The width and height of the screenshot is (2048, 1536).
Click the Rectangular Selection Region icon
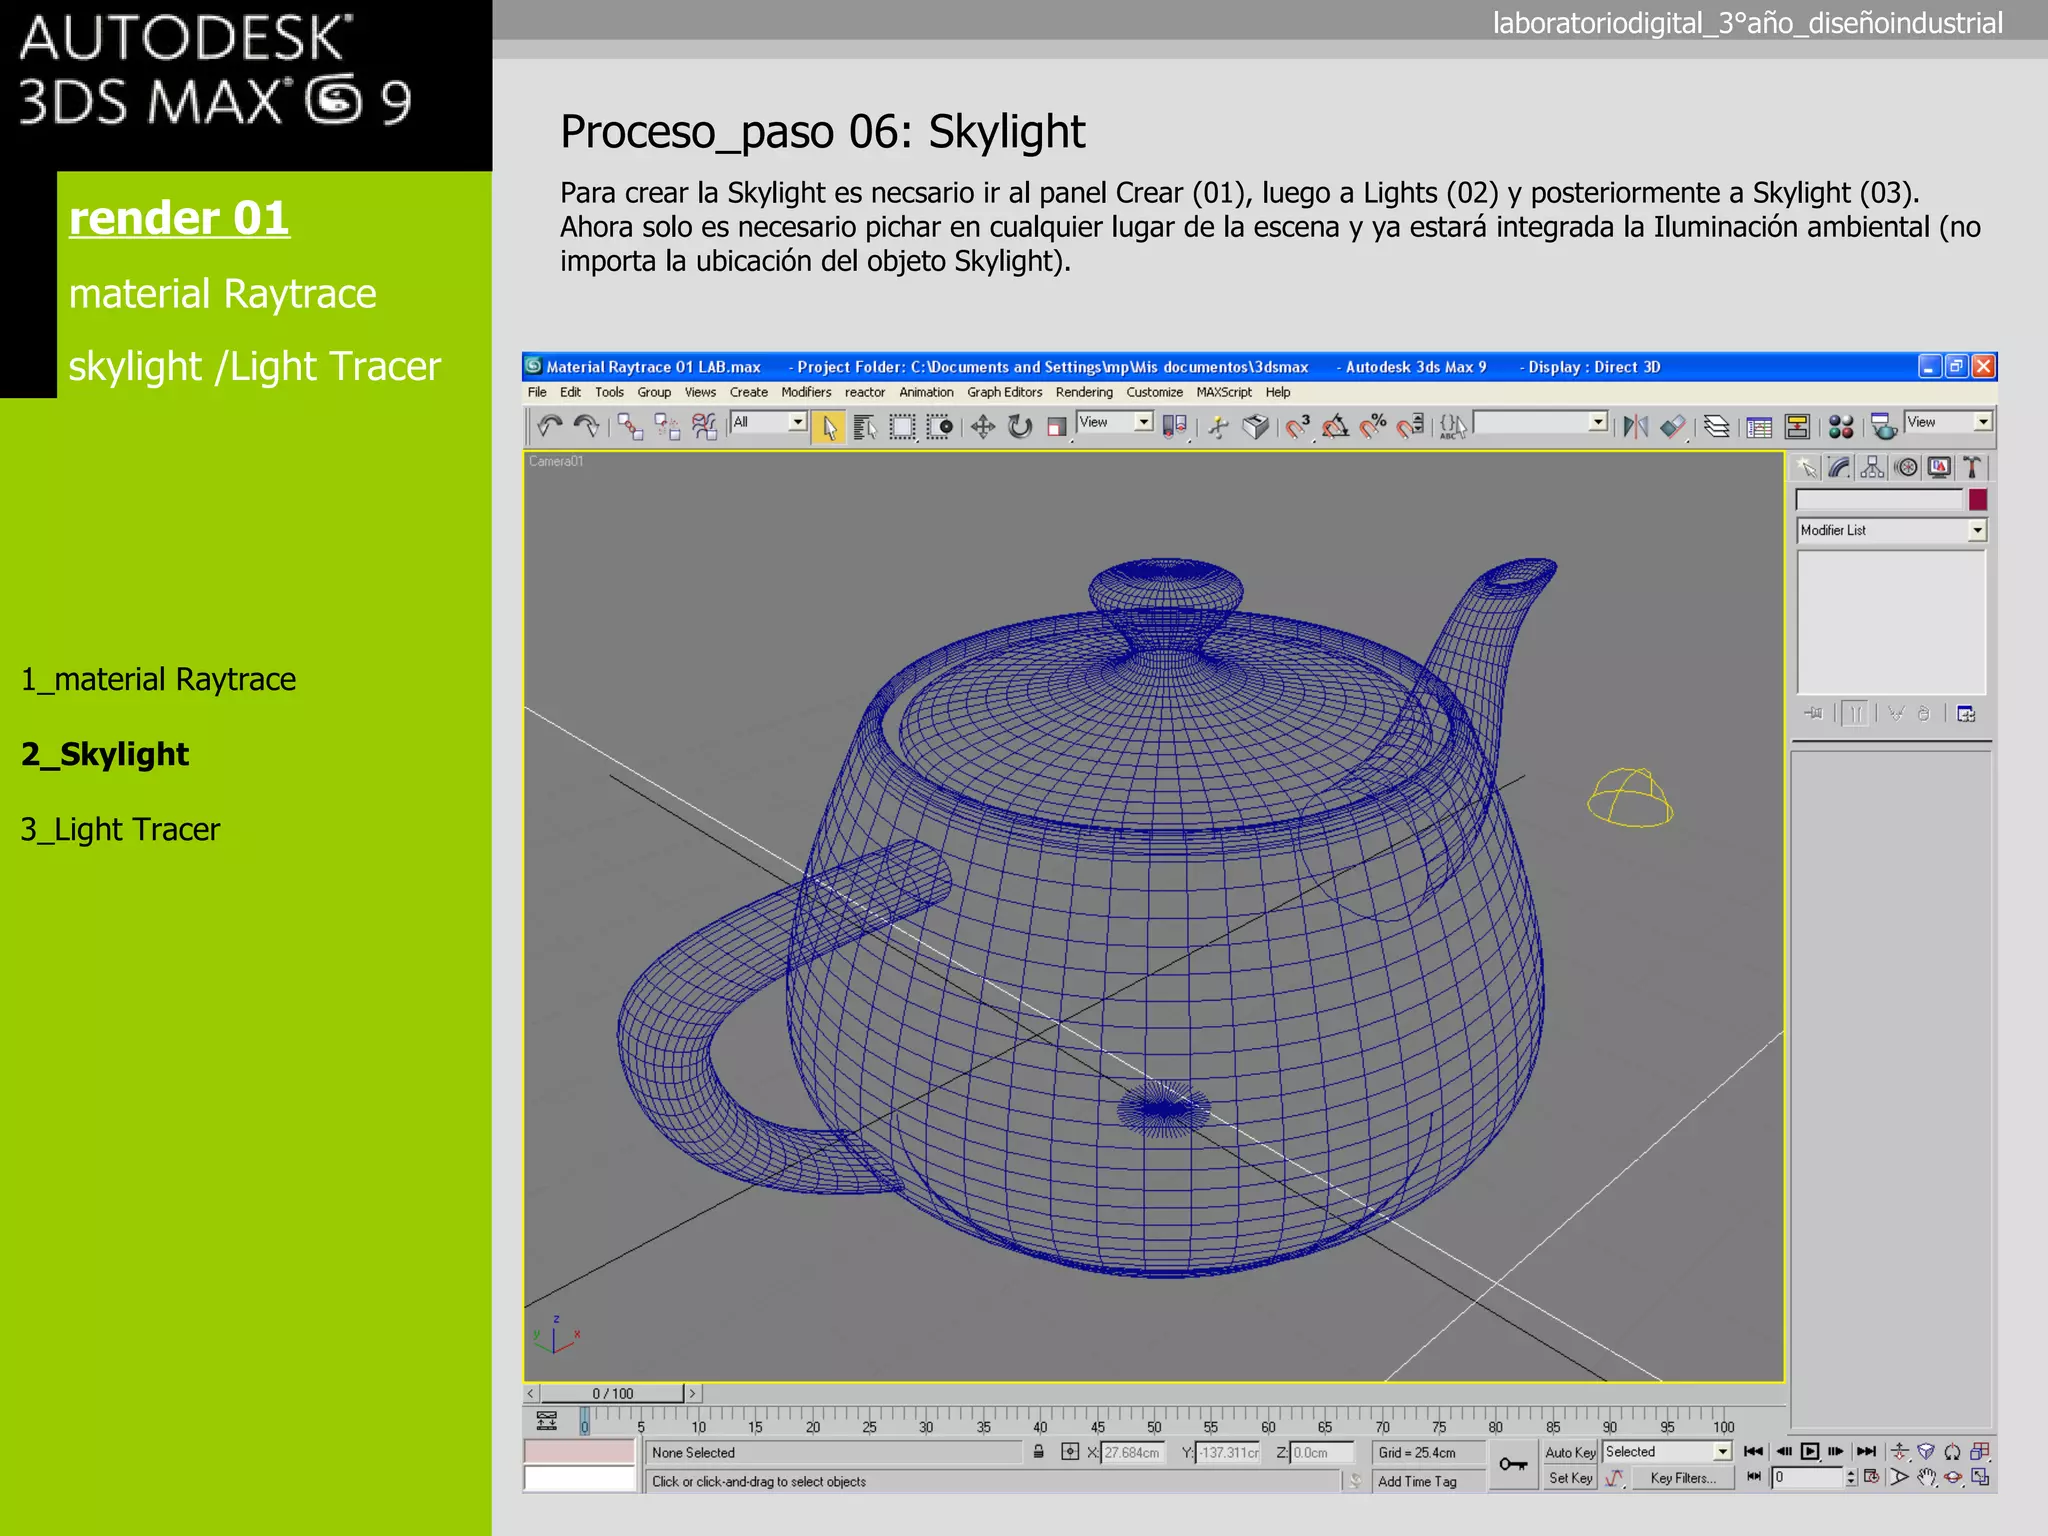coord(902,427)
